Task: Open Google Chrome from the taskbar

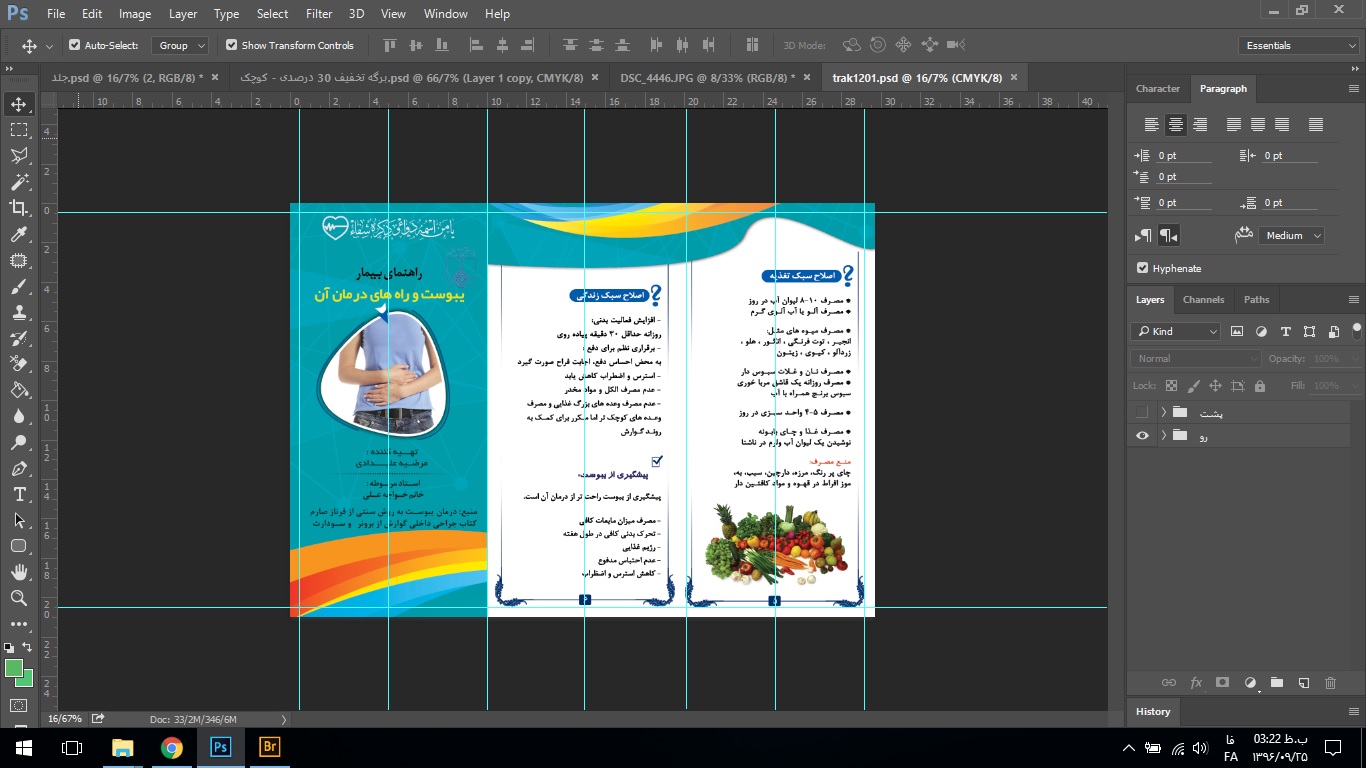Action: [x=172, y=747]
